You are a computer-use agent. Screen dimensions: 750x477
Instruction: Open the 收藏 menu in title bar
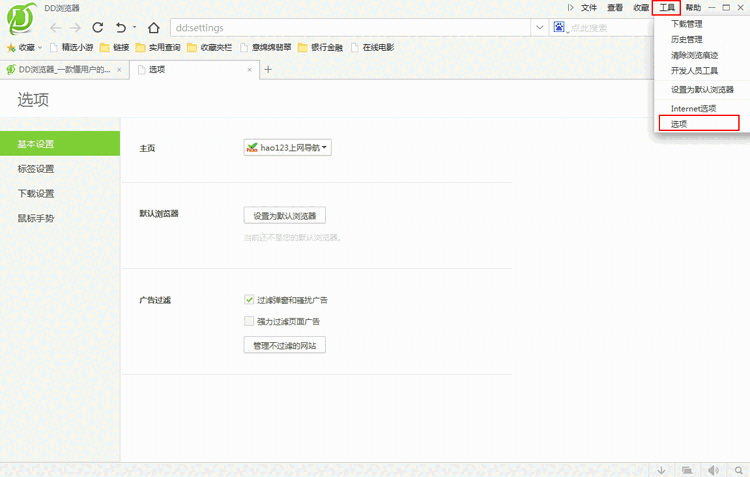tap(641, 8)
